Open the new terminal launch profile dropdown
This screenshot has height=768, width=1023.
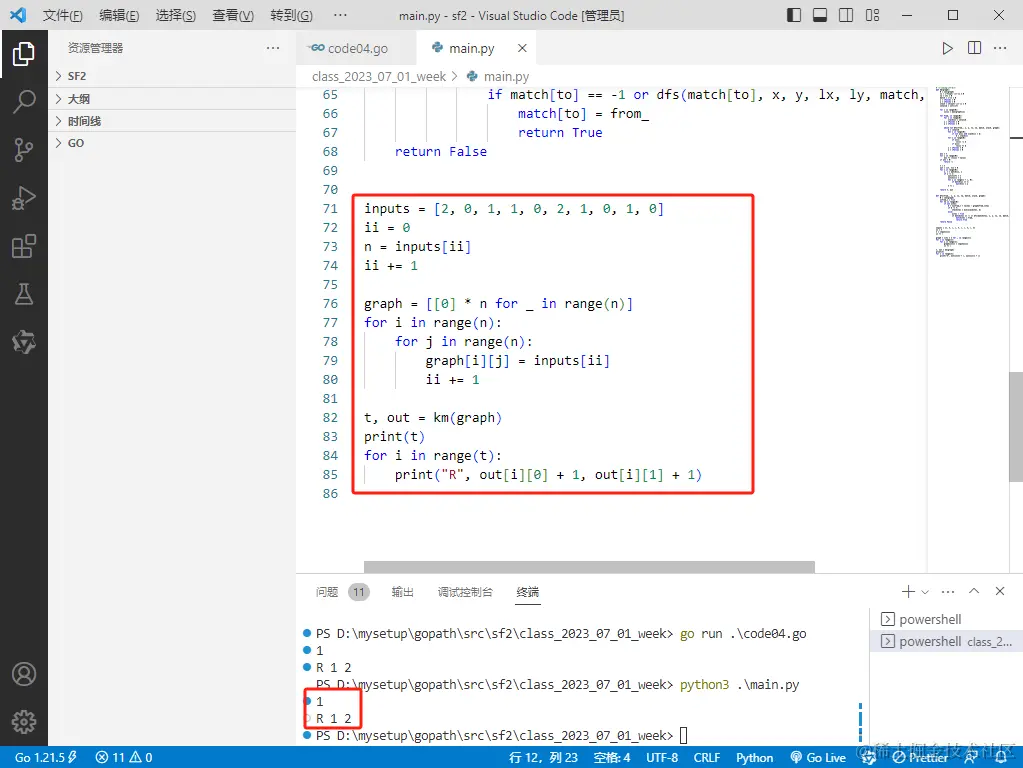pyautogui.click(x=924, y=592)
